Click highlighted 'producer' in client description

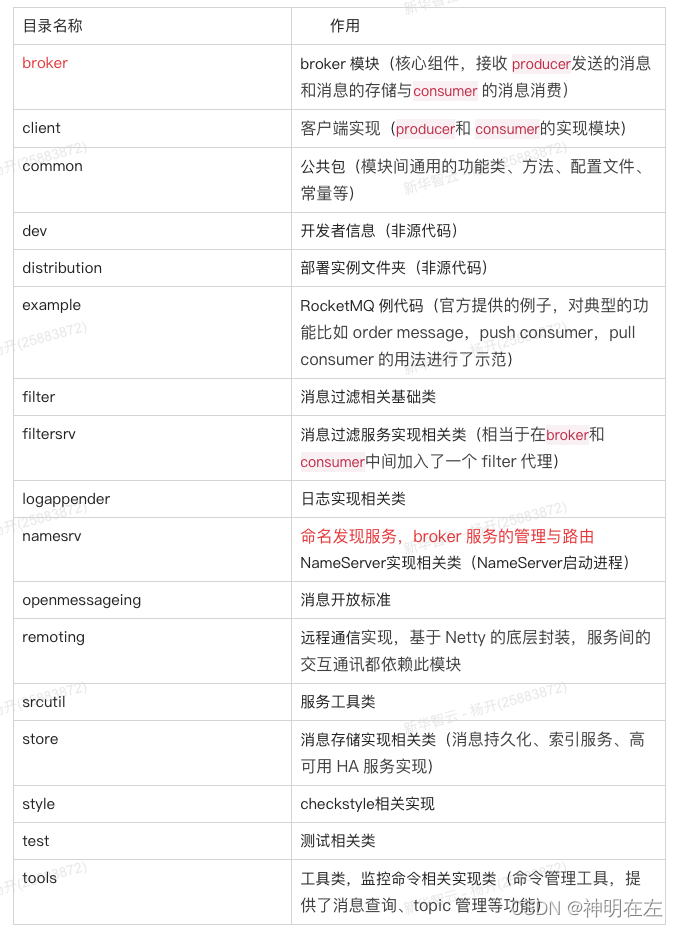click(x=425, y=129)
